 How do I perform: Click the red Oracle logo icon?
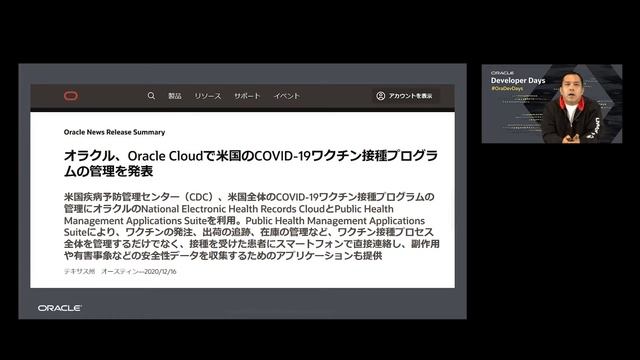71,96
